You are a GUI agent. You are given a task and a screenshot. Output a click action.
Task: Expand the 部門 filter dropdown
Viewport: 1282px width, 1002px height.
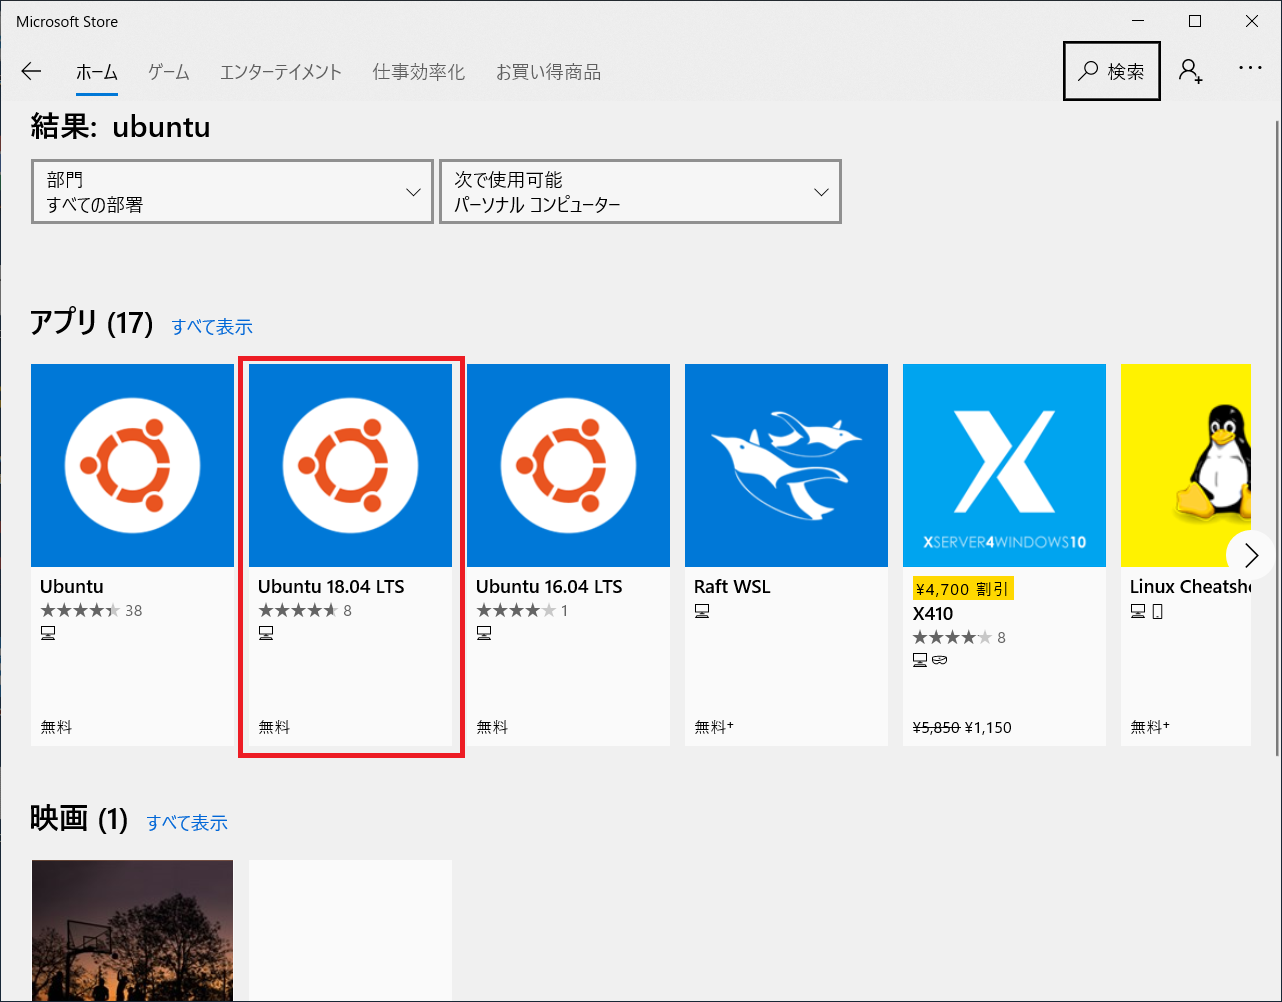[232, 192]
